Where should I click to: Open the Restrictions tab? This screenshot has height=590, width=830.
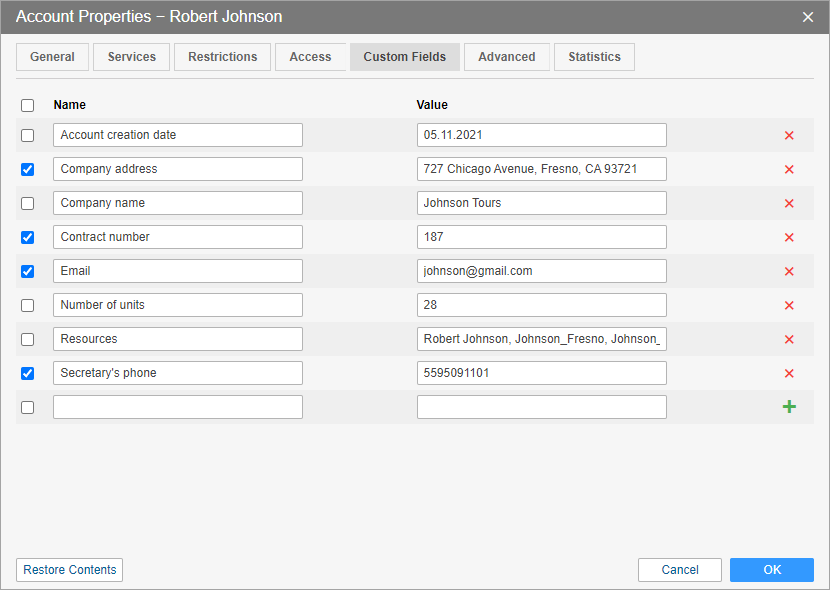222,57
